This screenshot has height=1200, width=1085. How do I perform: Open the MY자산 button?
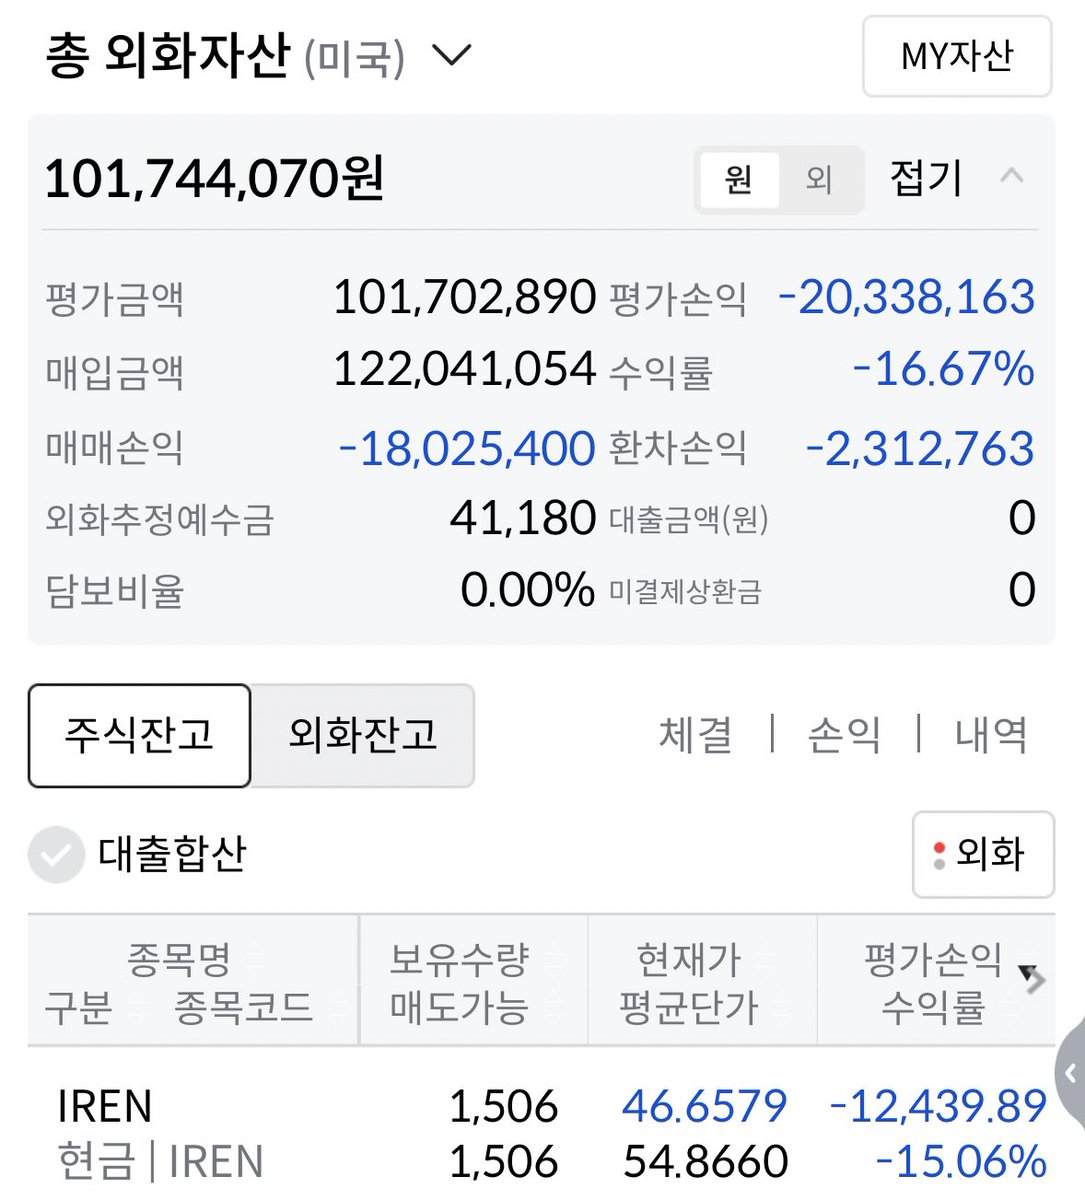click(957, 56)
